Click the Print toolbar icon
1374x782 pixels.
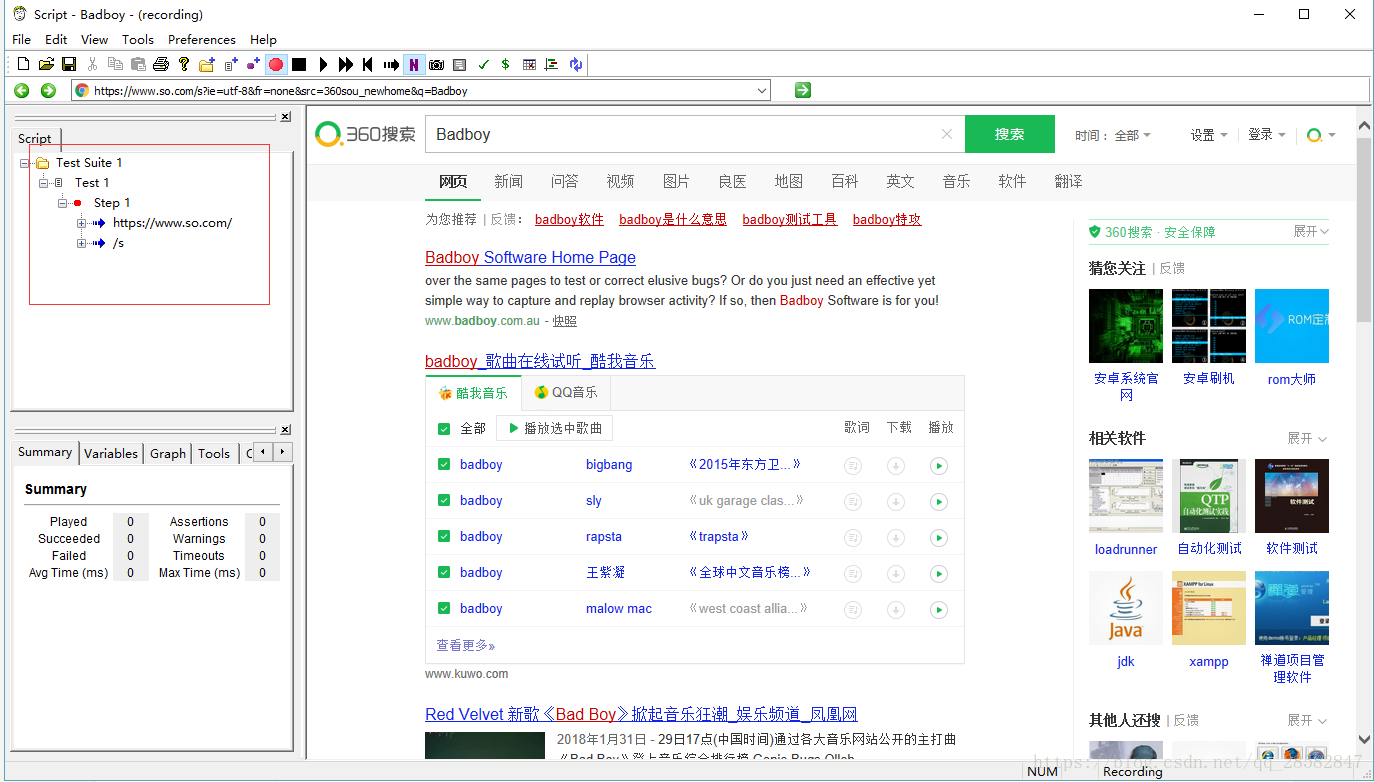(160, 64)
